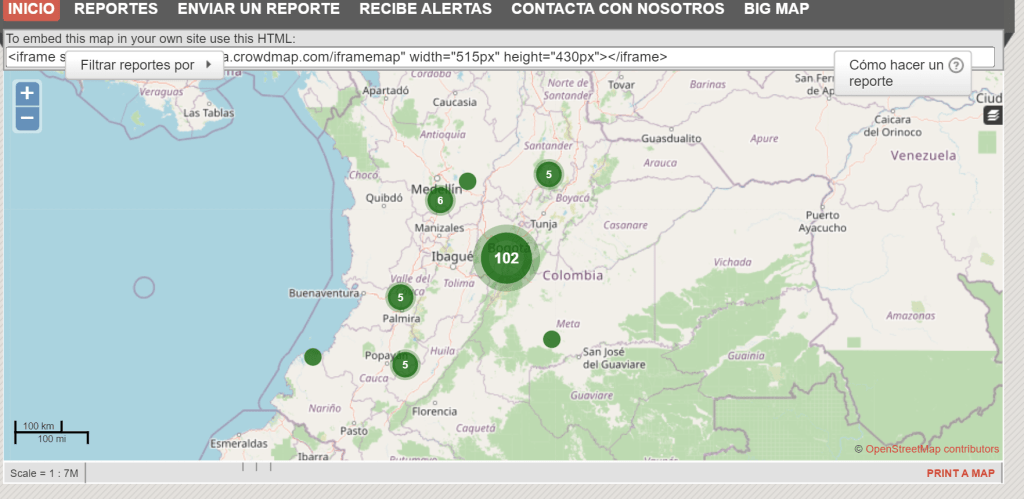
Task: Select the Medellín cluster marker with 6
Action: [x=439, y=200]
